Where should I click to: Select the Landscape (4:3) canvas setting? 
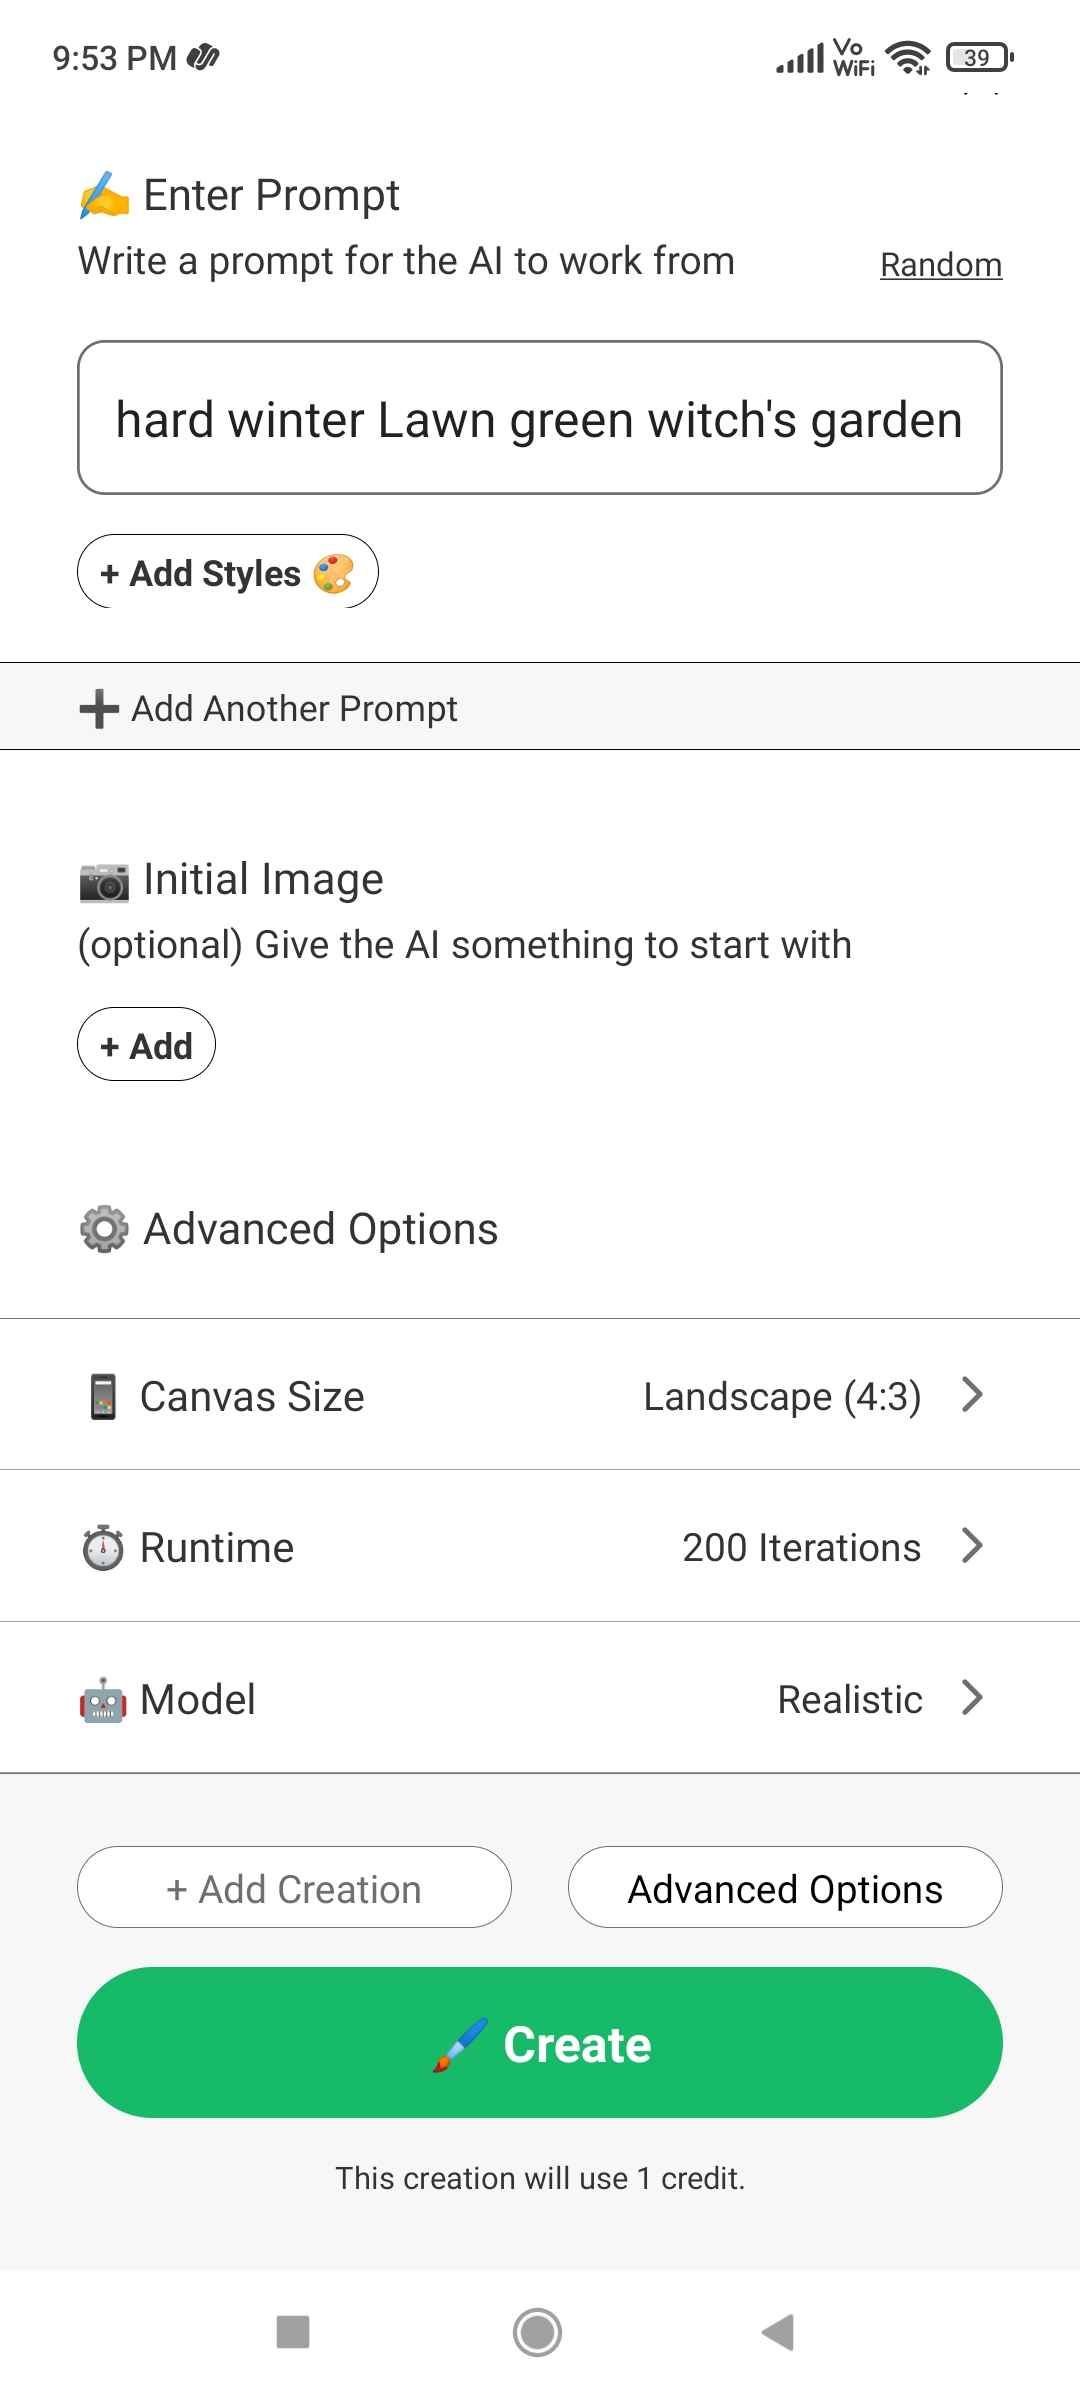pos(783,1394)
